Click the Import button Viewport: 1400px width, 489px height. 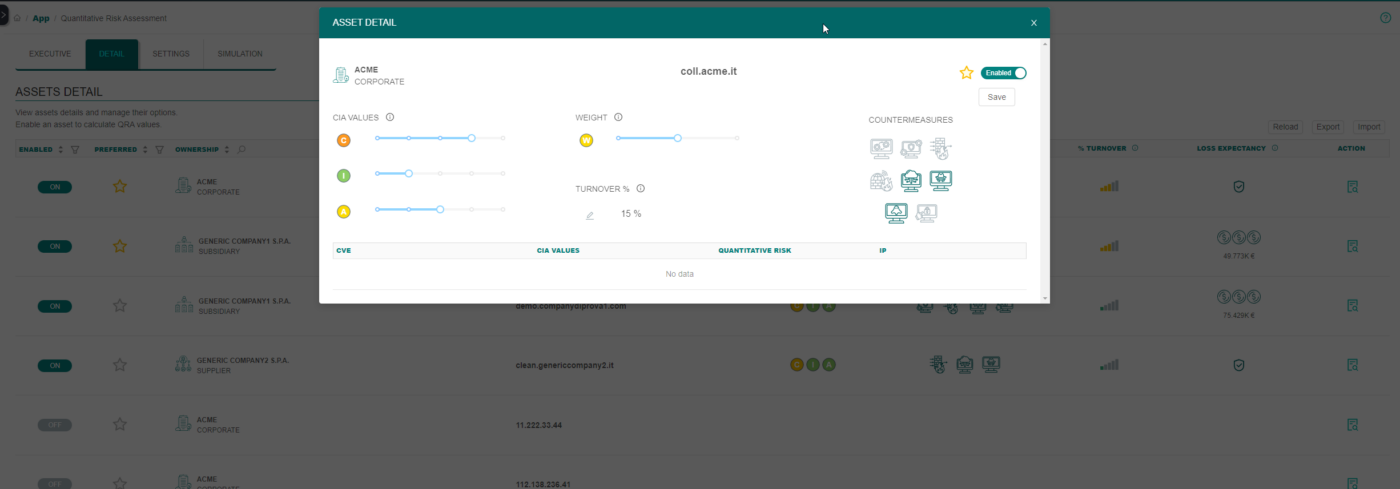click(x=1369, y=127)
